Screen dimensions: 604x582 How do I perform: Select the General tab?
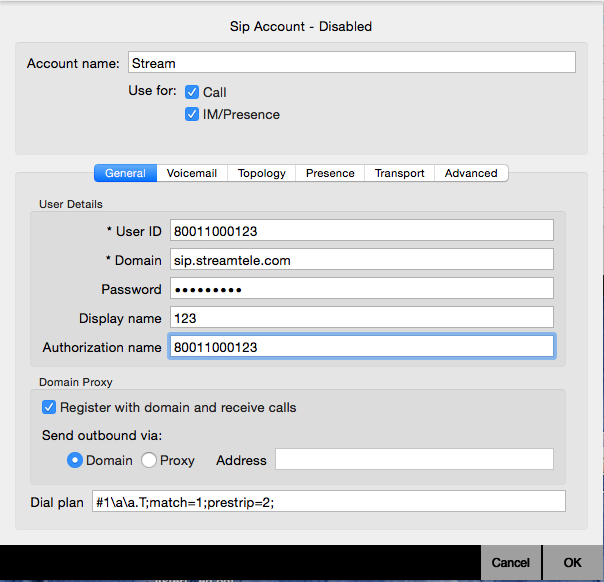(x=125, y=173)
